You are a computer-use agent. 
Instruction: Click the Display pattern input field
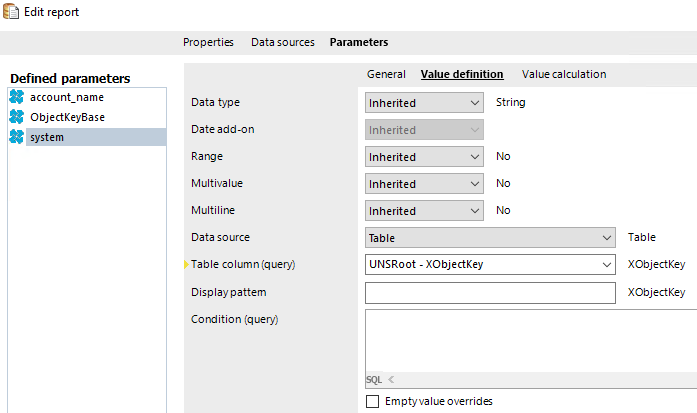click(490, 293)
